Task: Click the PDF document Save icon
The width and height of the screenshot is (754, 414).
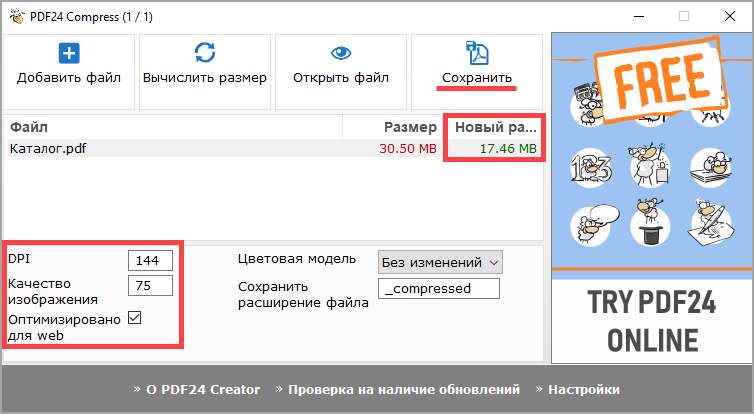Action: pyautogui.click(x=477, y=53)
